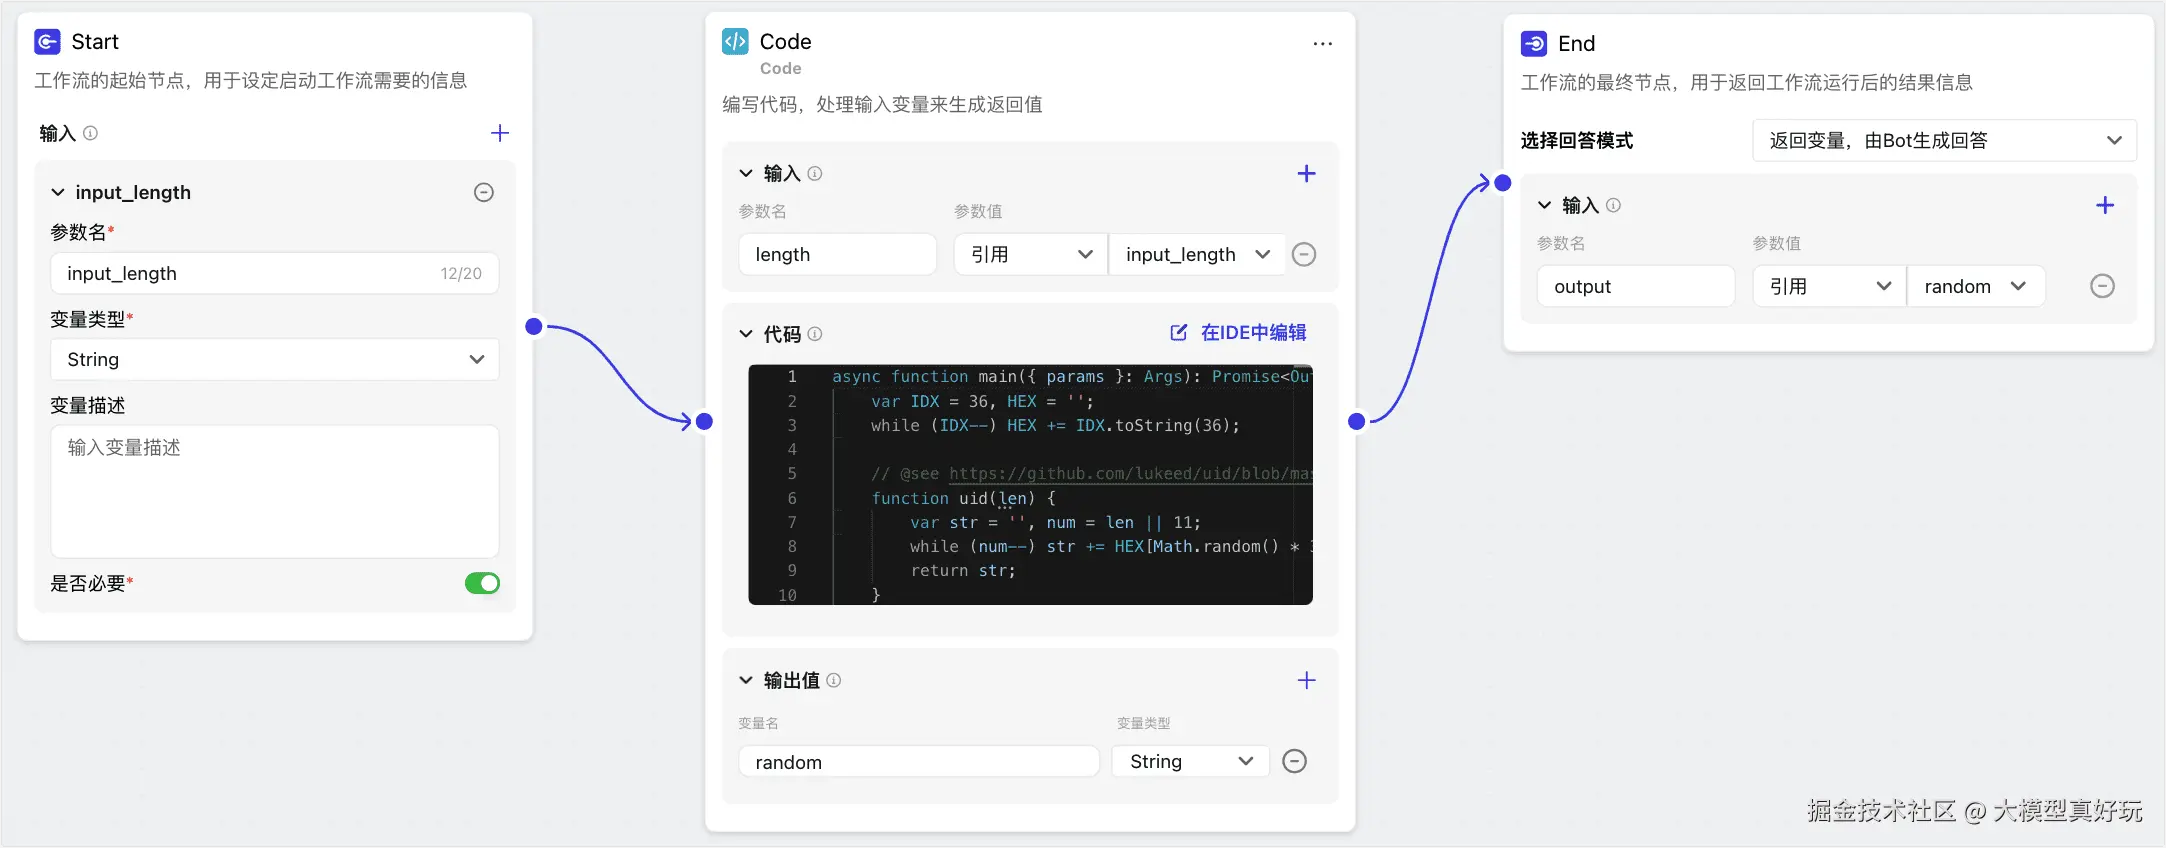Viewport: 2166px width, 848px height.
Task: Toggle the 是否必要 required switch
Action: click(x=482, y=584)
